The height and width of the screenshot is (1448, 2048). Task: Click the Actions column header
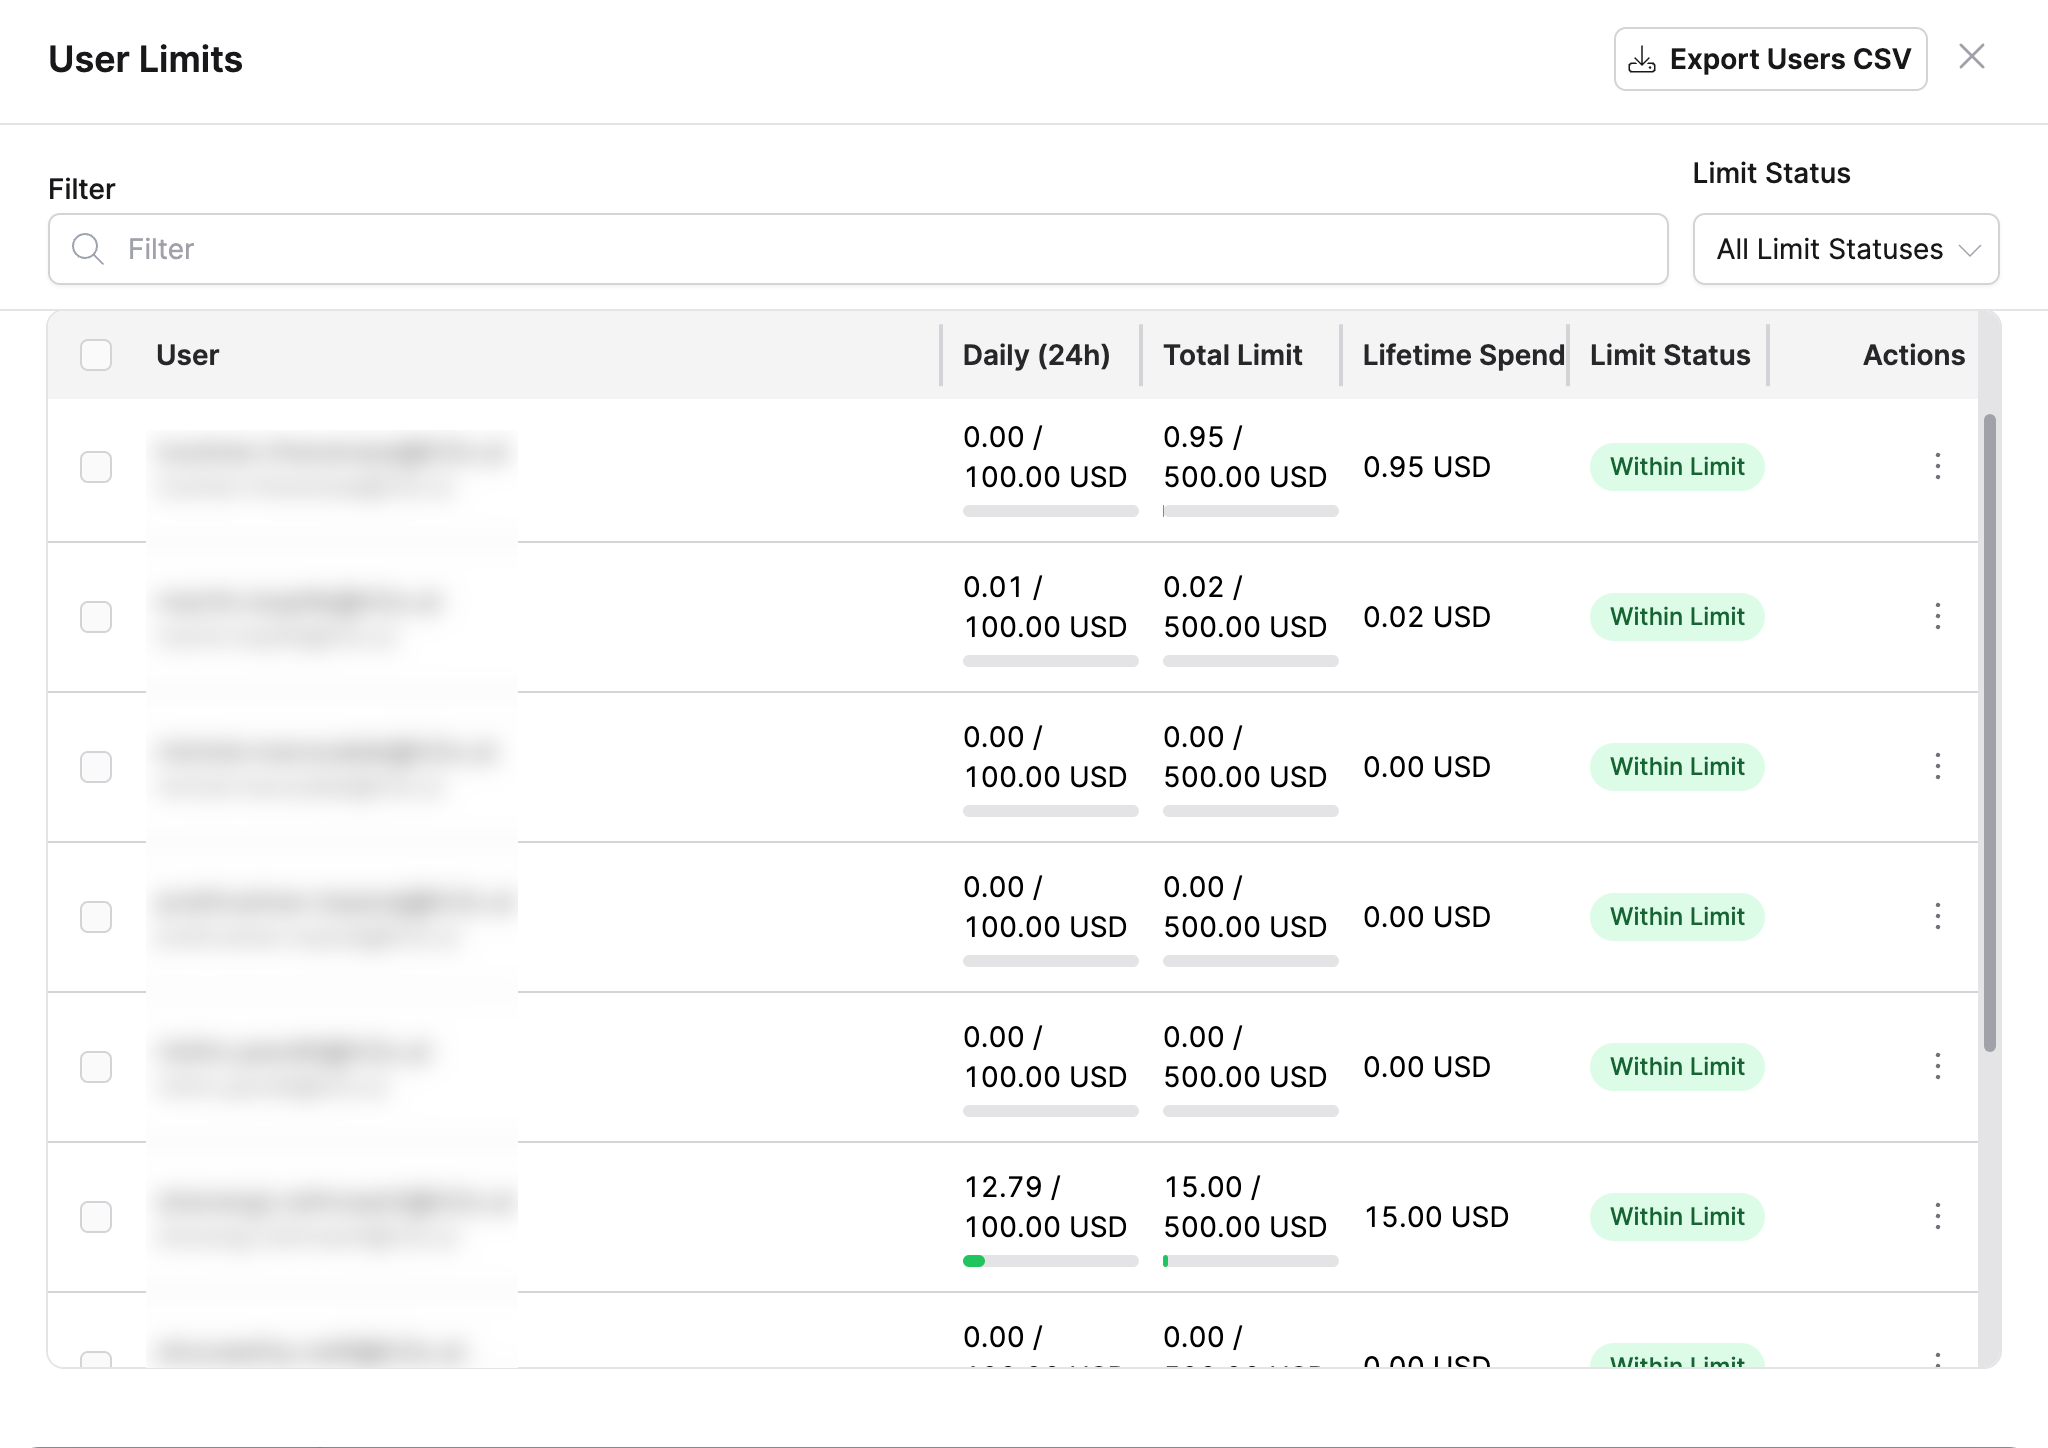(1914, 355)
